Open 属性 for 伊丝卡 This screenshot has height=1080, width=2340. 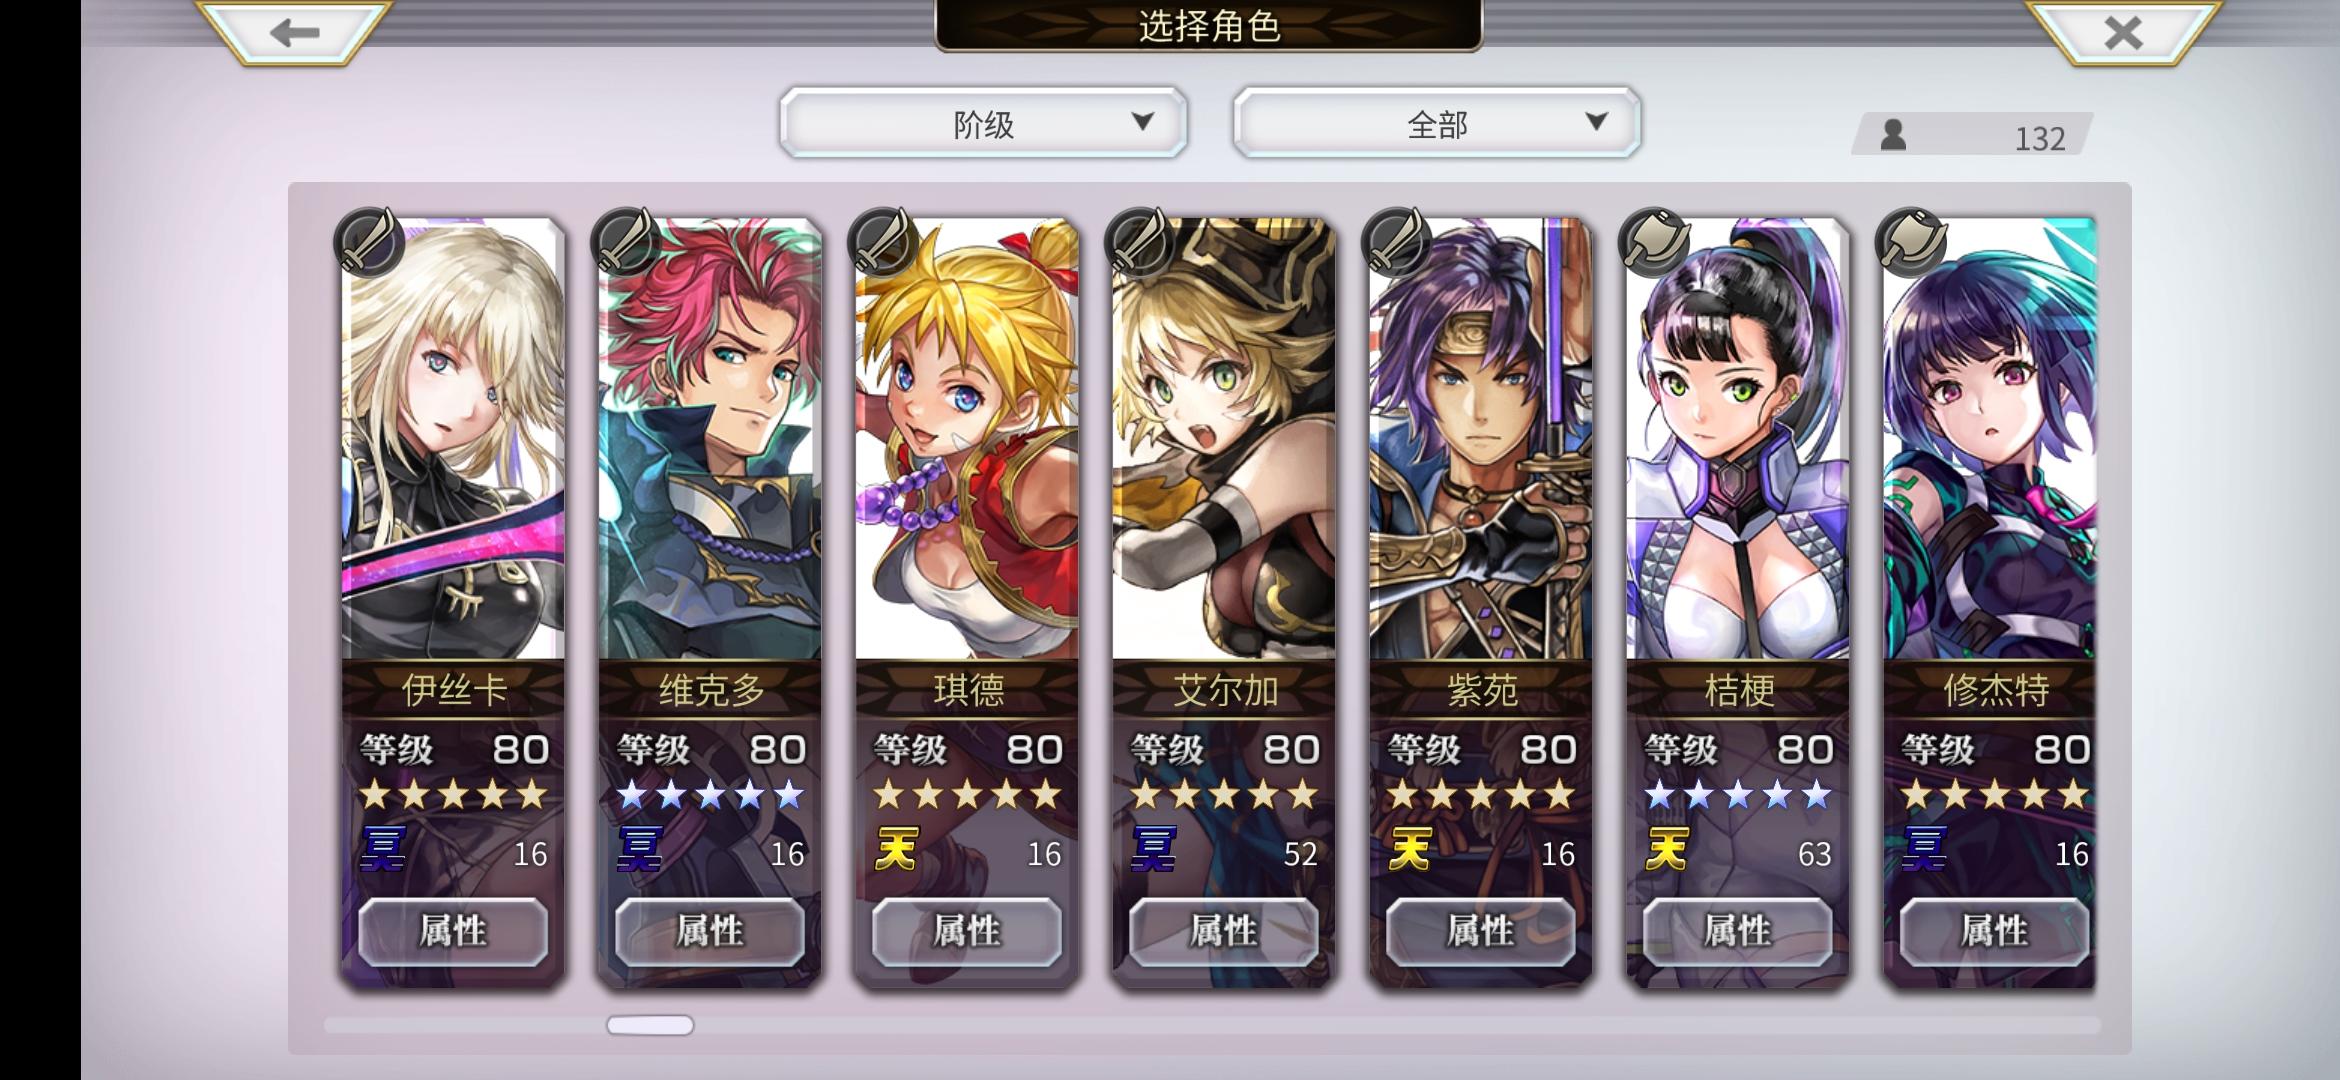tap(453, 932)
